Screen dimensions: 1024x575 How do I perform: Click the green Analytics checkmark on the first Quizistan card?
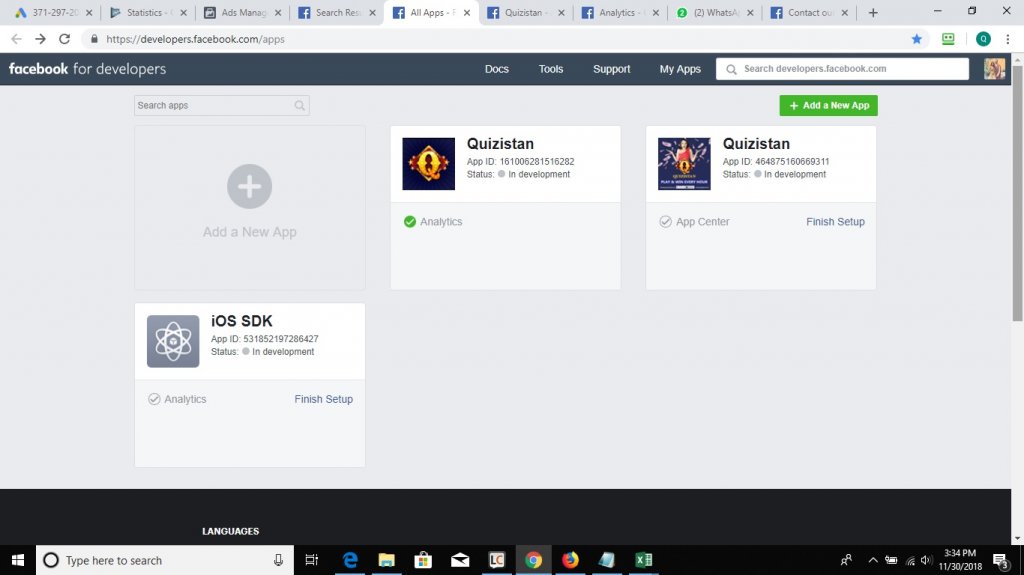(409, 222)
